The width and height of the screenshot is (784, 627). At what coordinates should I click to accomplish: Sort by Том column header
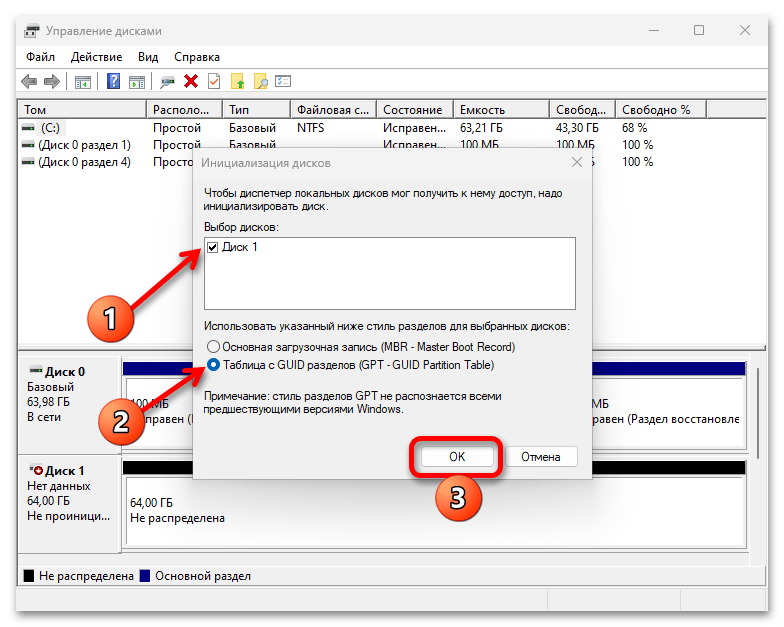pyautogui.click(x=82, y=110)
